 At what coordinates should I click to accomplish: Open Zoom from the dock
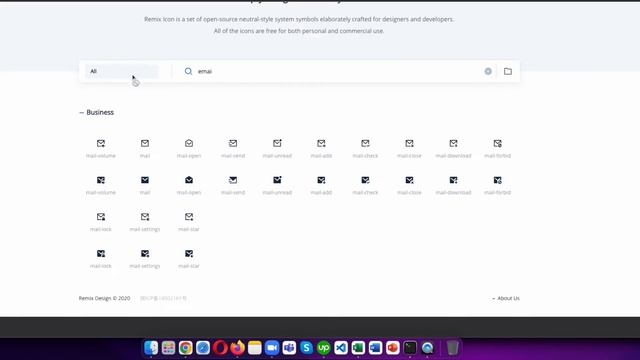272,348
